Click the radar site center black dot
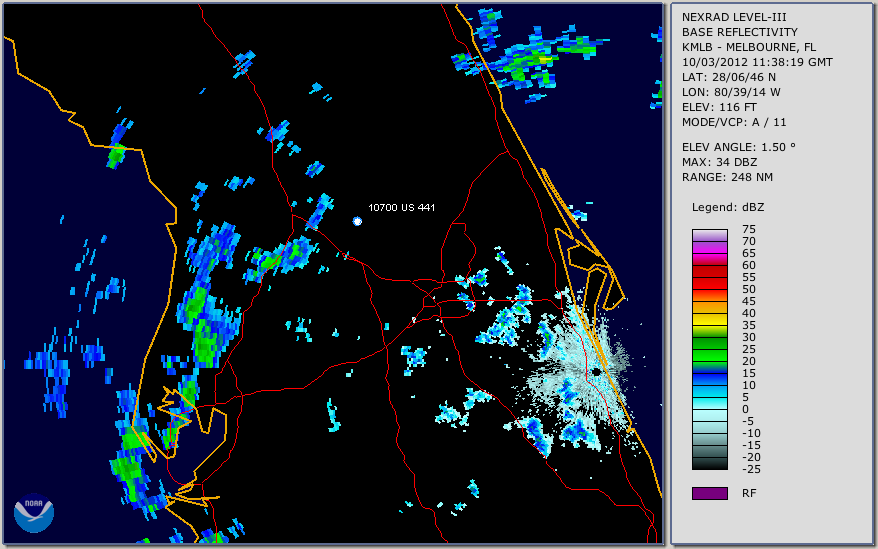This screenshot has width=878, height=549. click(x=596, y=372)
